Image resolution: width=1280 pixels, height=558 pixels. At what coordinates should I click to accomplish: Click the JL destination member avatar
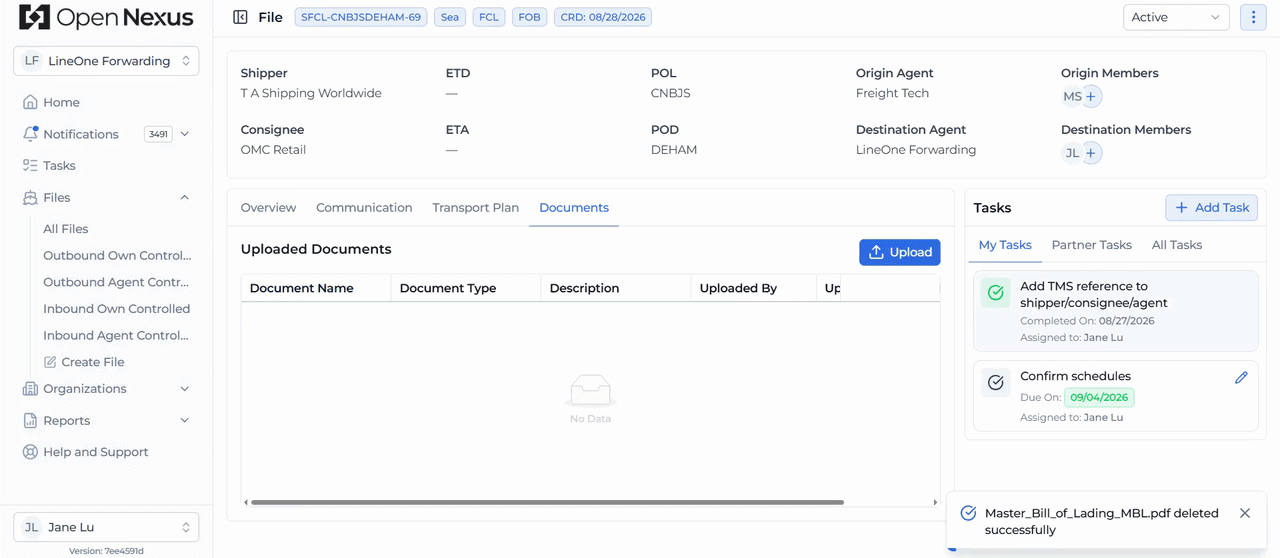(1071, 153)
